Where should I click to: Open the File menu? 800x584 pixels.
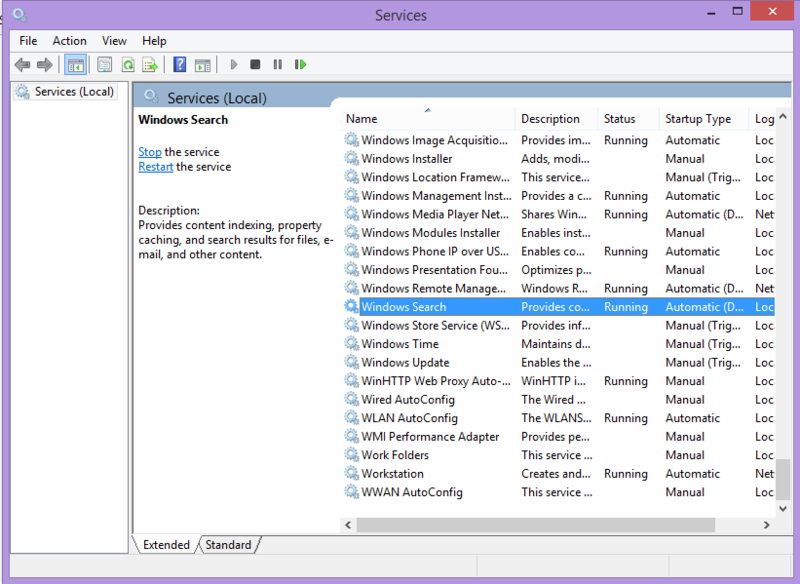[28, 41]
